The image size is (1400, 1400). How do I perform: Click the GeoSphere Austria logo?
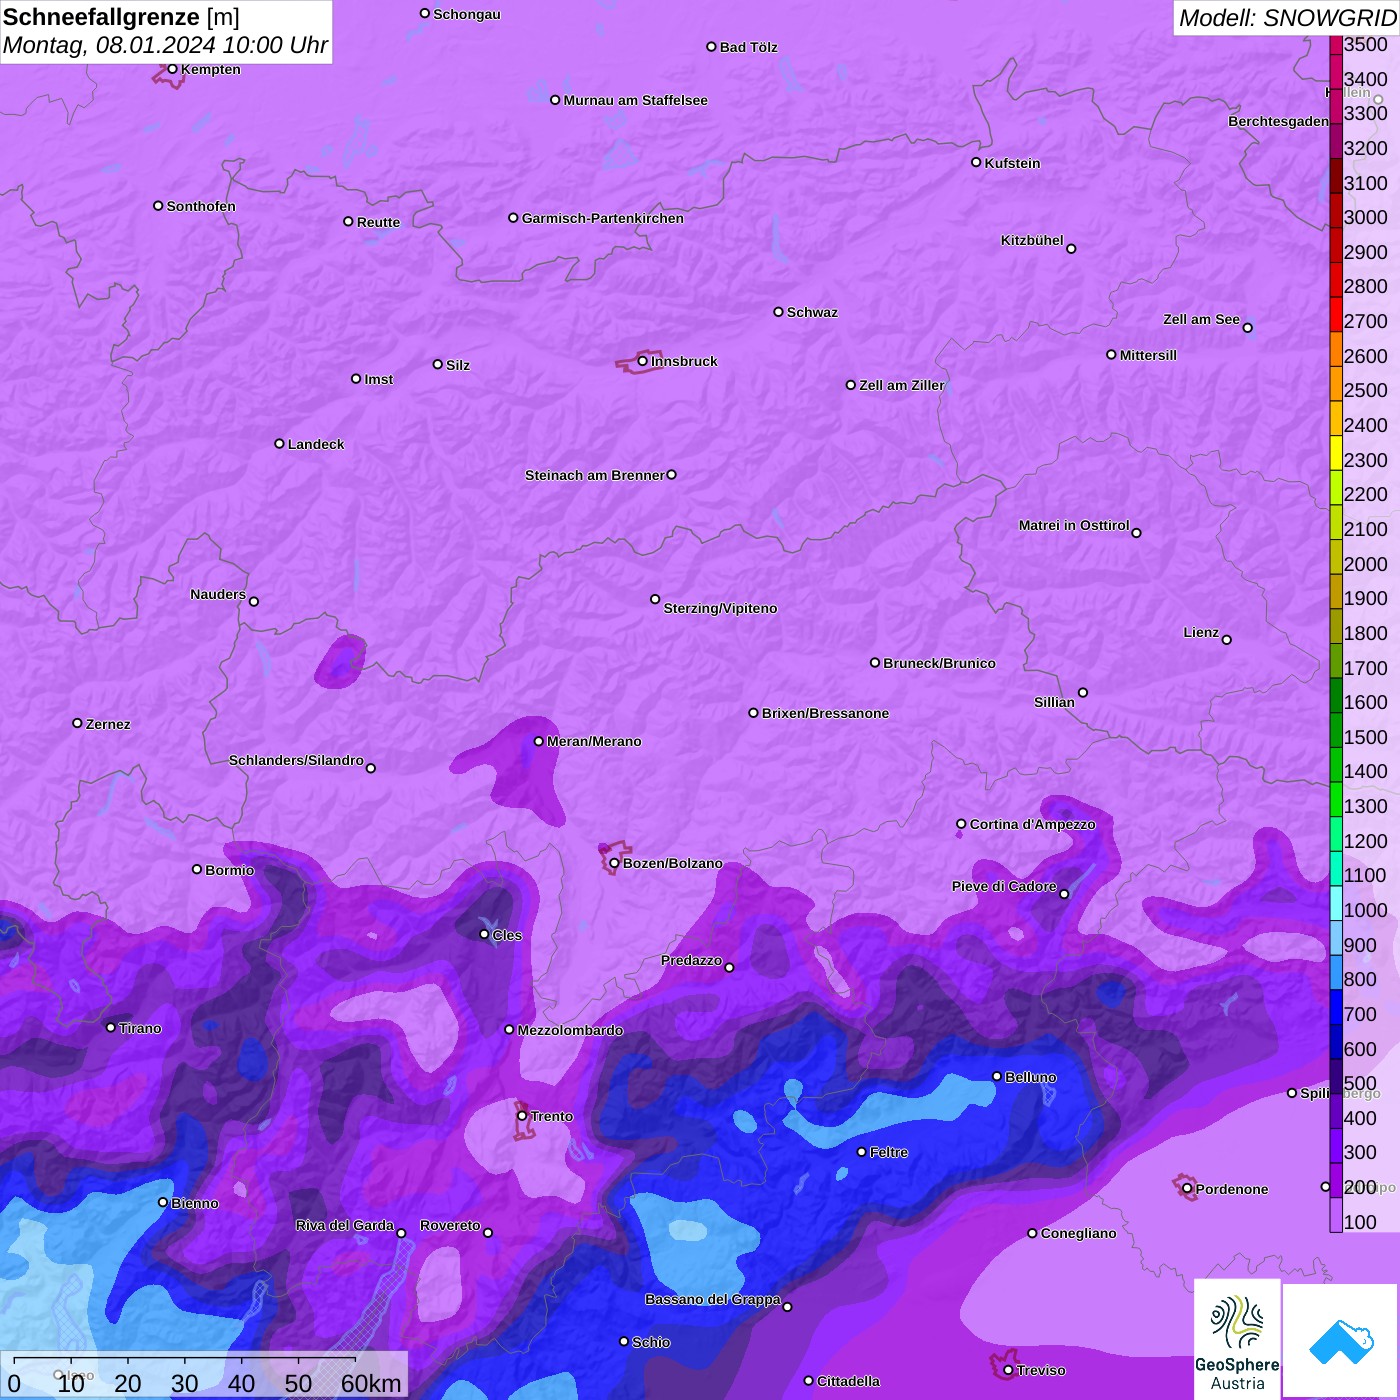pyautogui.click(x=1237, y=1340)
